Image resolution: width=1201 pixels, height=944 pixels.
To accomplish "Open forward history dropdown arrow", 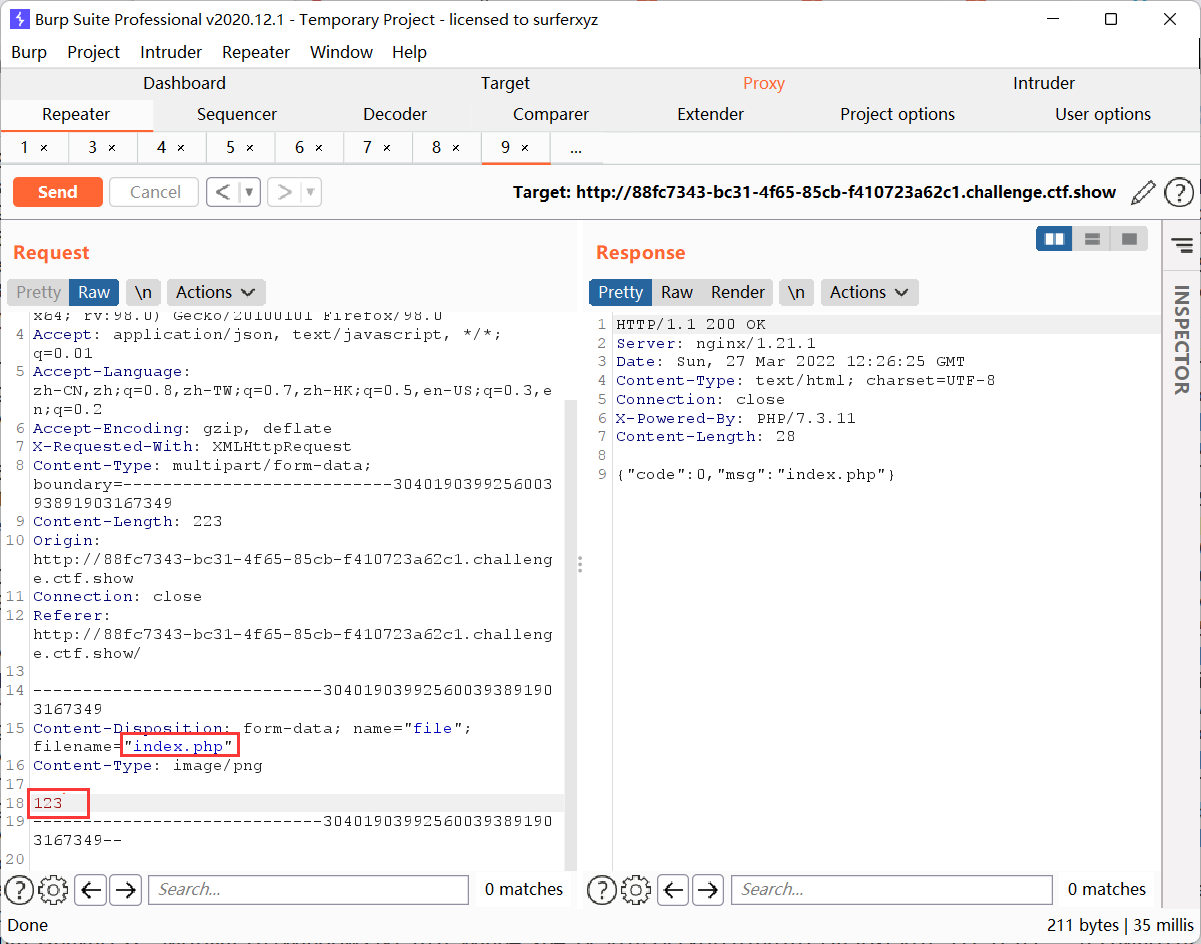I will [x=311, y=192].
